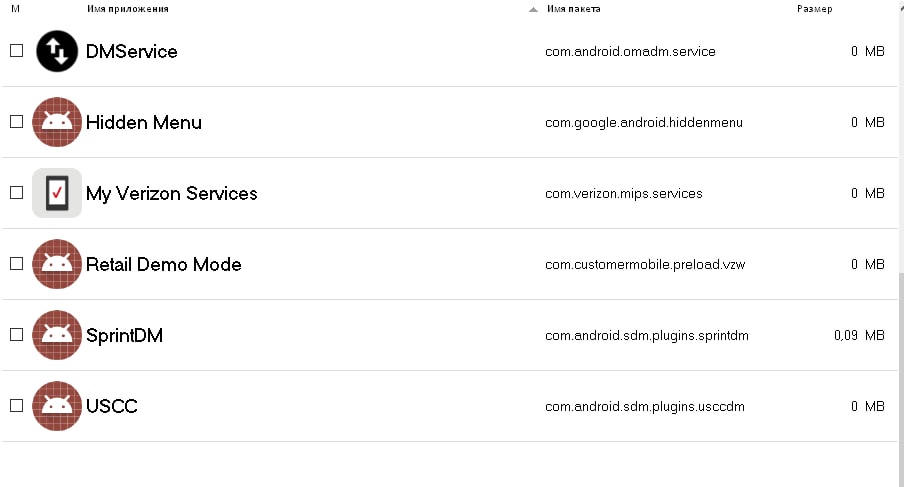Image resolution: width=904 pixels, height=487 pixels.
Task: Select the Retail Demo Mode checkbox
Action: click(x=17, y=263)
